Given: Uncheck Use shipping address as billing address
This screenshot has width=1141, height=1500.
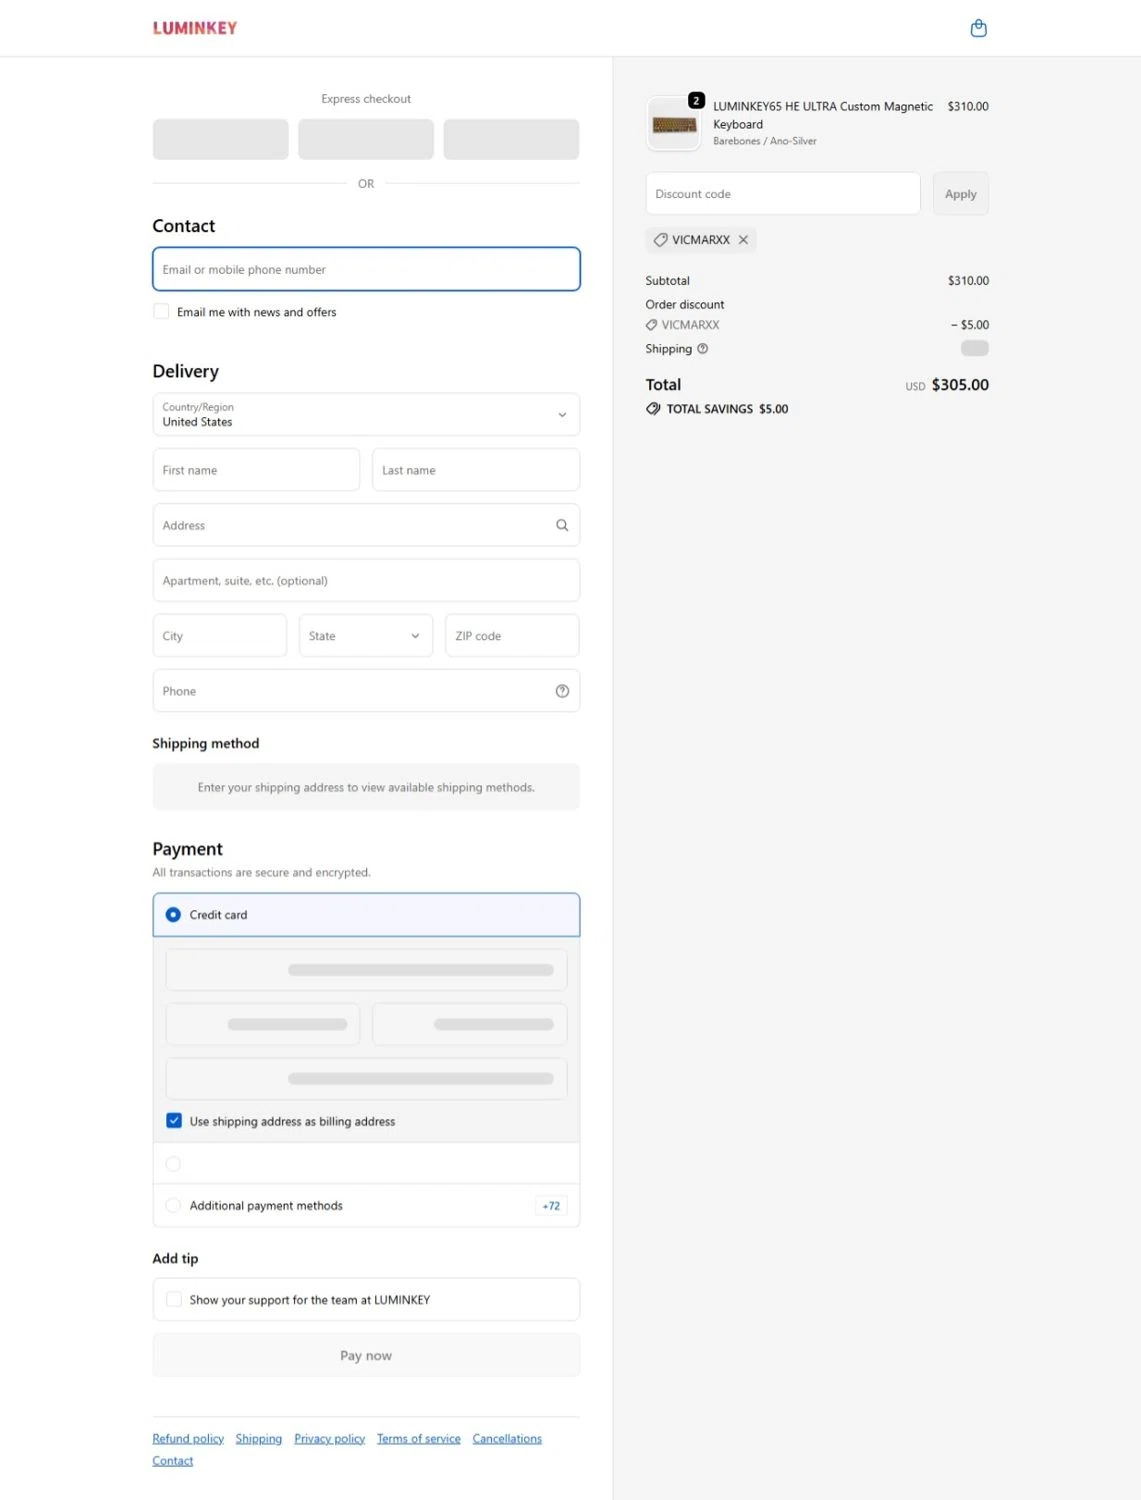Looking at the screenshot, I should (x=174, y=1121).
